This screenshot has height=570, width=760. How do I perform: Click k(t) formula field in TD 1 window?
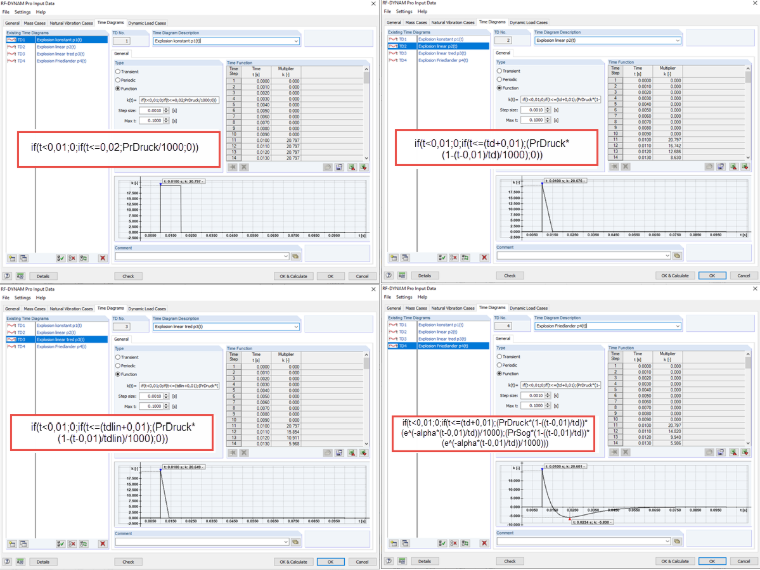[179, 100]
